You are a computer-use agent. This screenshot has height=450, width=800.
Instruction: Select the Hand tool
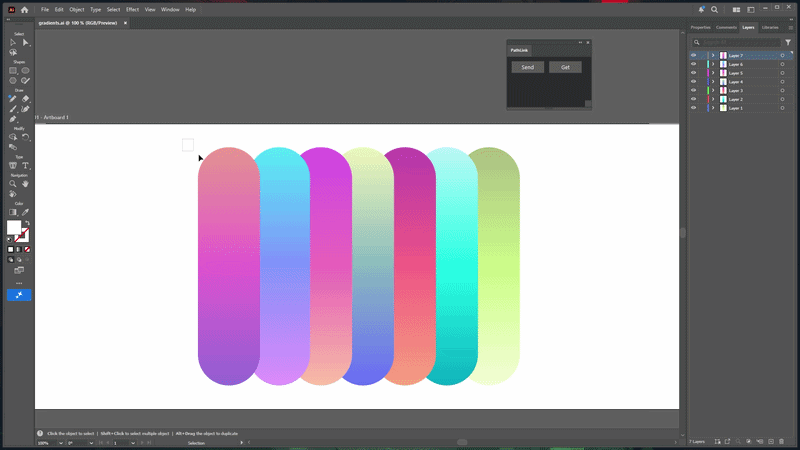pos(25,184)
